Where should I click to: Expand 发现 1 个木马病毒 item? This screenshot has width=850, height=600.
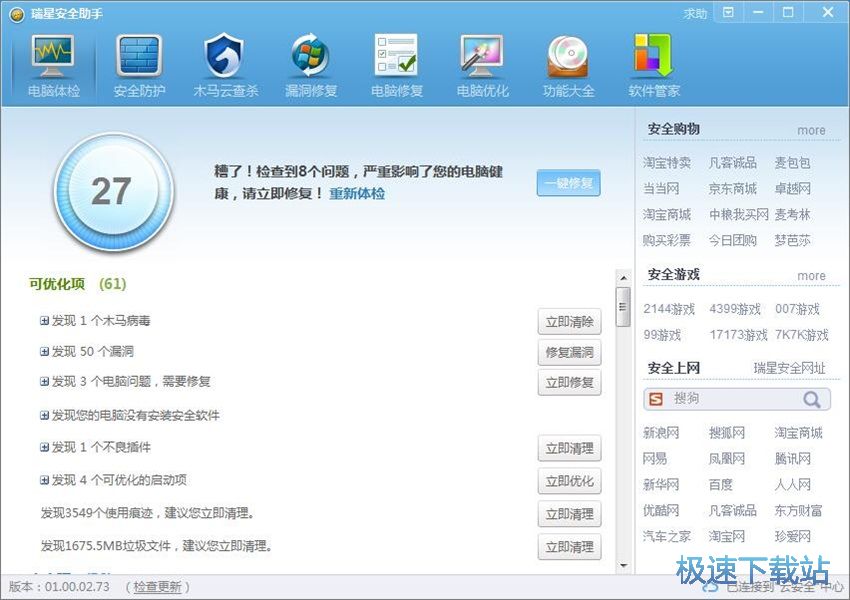pyautogui.click(x=44, y=321)
